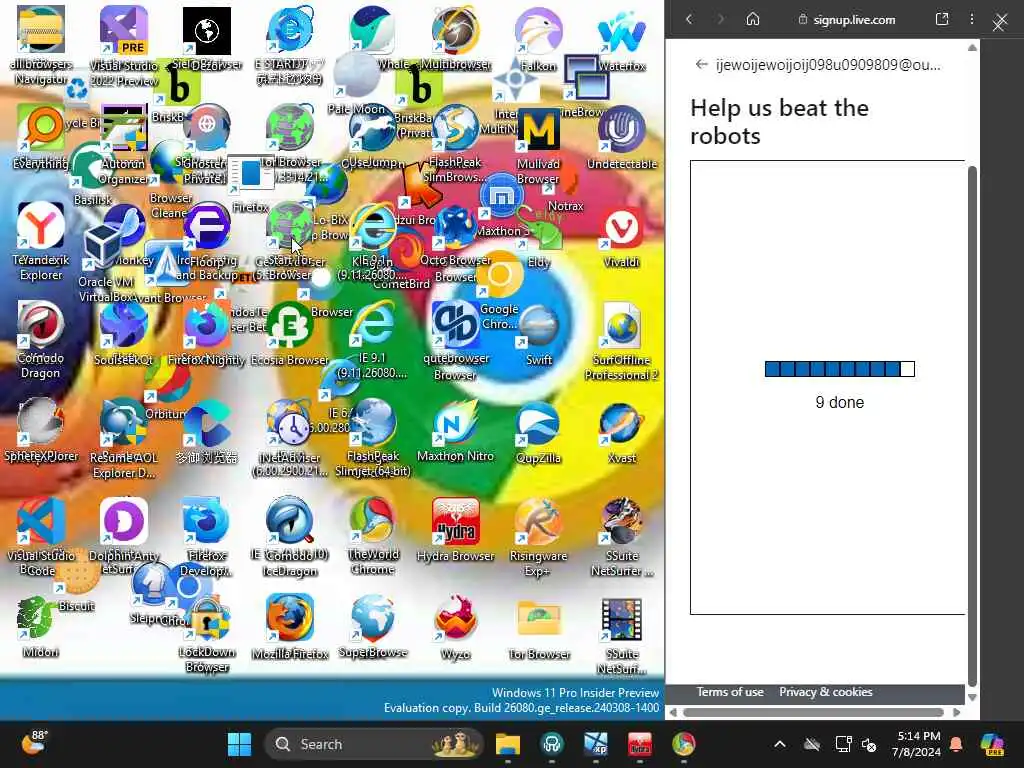Open the Swift browser desktop icon
This screenshot has width=1024, height=768.
click(539, 327)
